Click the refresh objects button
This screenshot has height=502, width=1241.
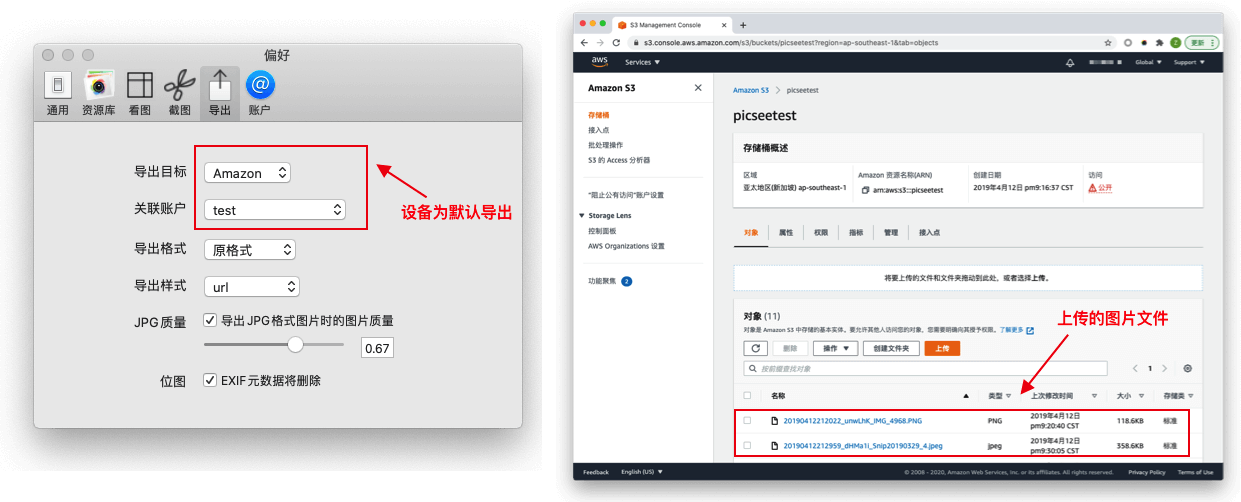pos(756,348)
